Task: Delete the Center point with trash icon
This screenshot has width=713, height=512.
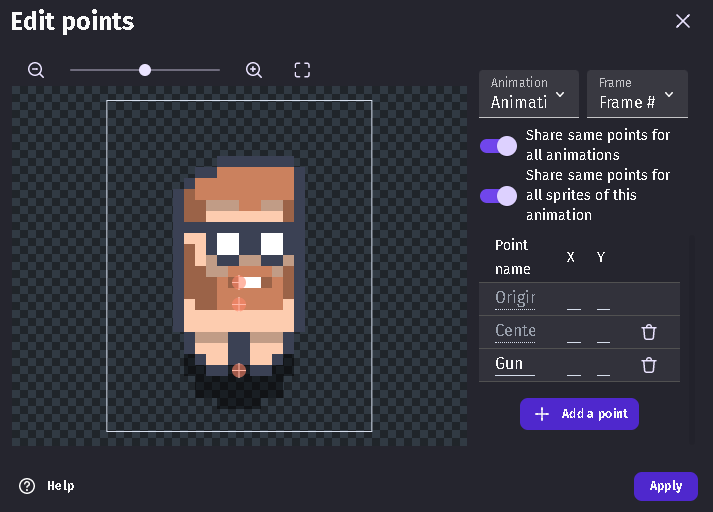Action: [649, 333]
